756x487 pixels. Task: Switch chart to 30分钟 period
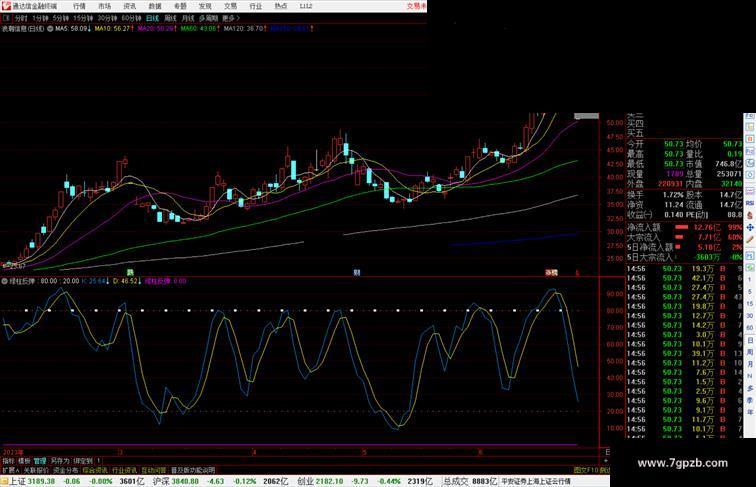(107, 18)
